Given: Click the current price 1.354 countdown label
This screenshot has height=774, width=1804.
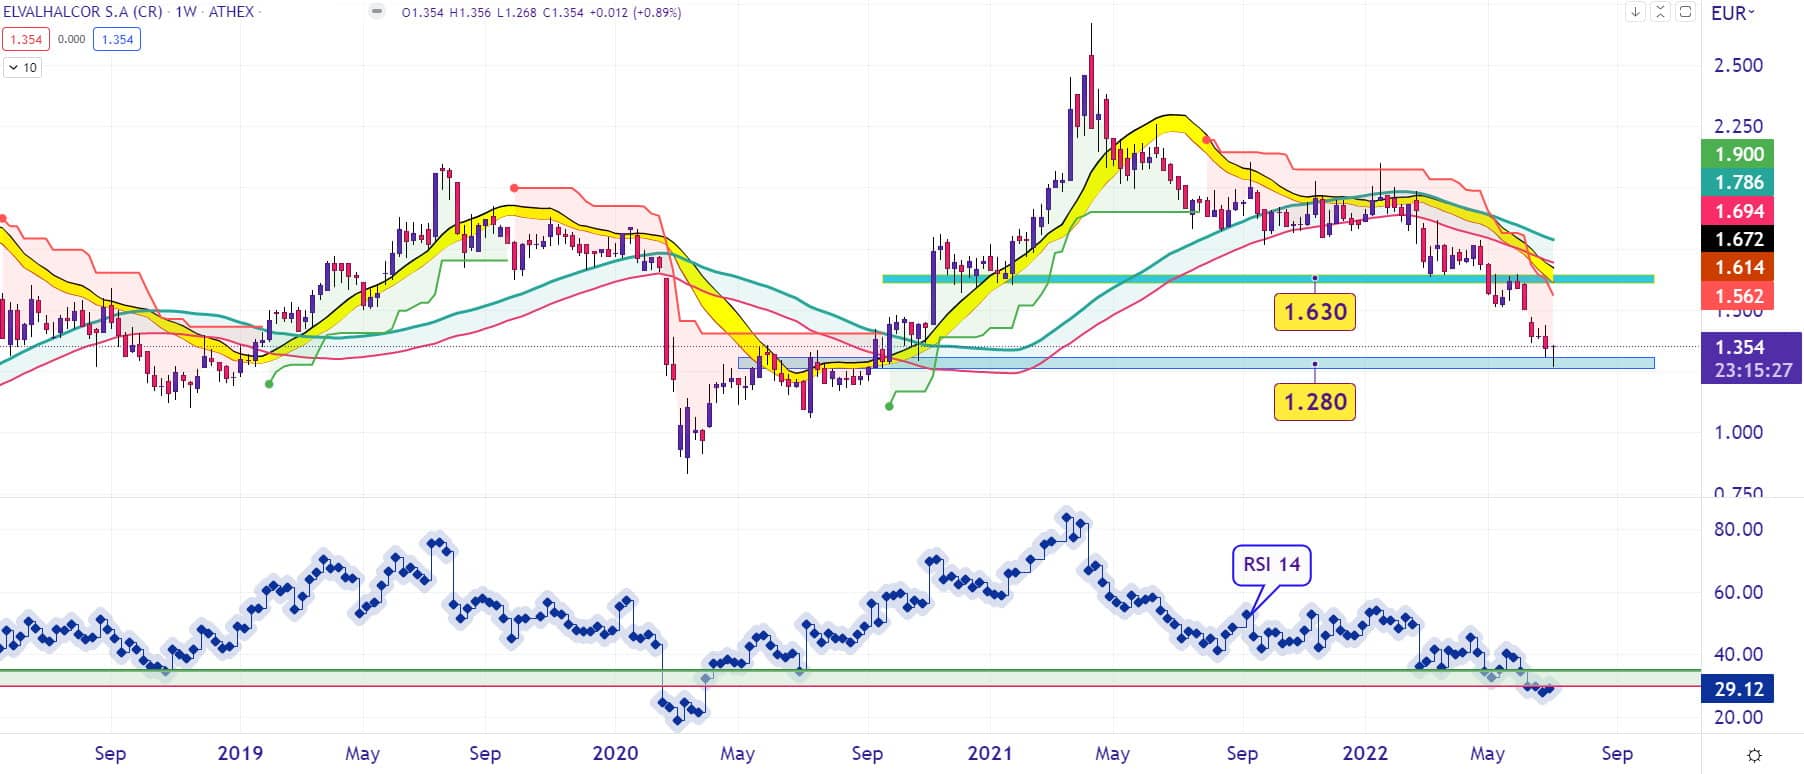Looking at the screenshot, I should (1751, 358).
